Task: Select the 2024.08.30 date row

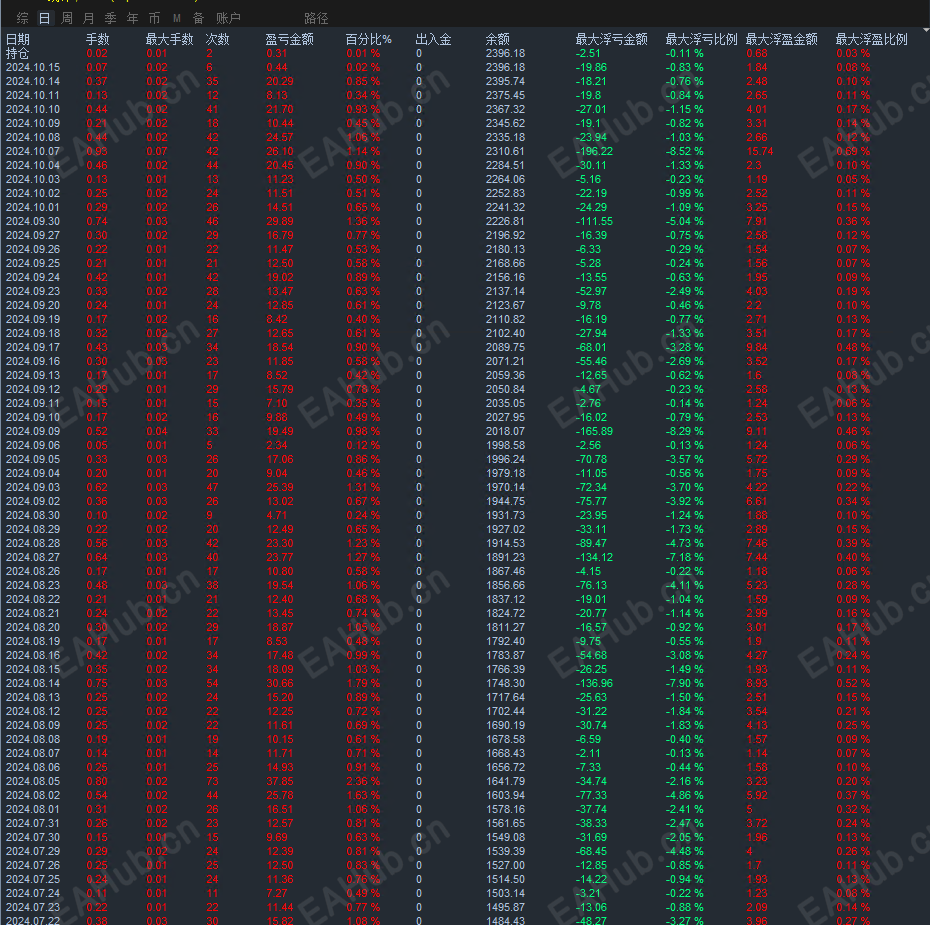Action: tap(465, 515)
